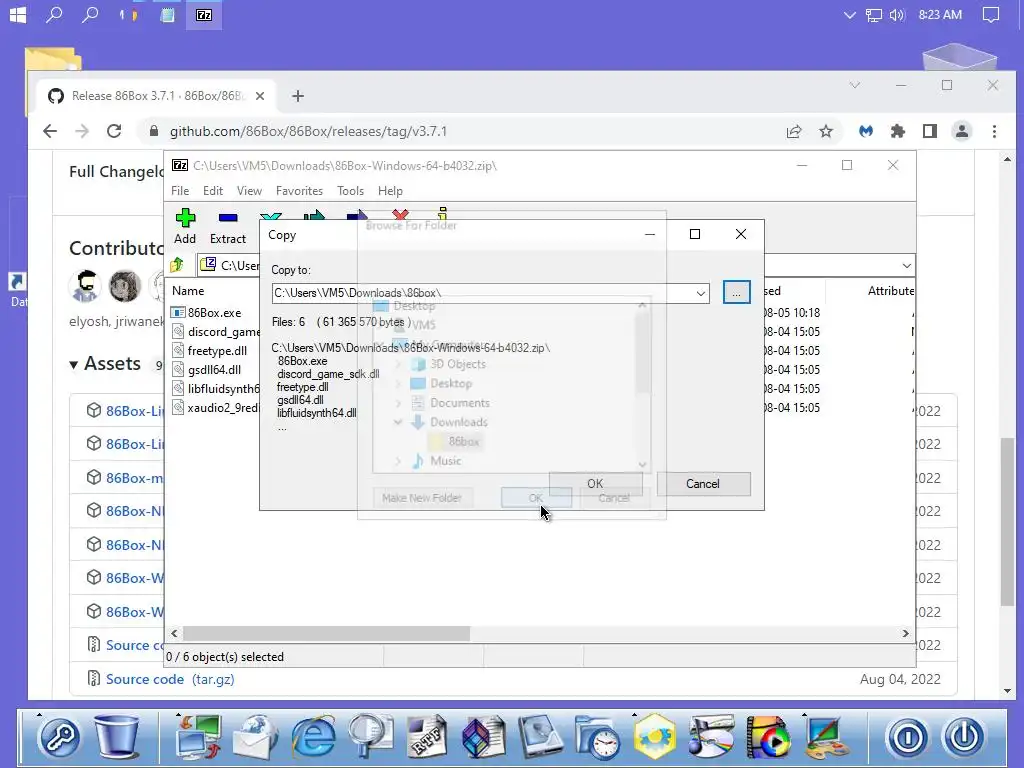Open the paint palette dock icon
1024x768 pixels.
[825, 736]
